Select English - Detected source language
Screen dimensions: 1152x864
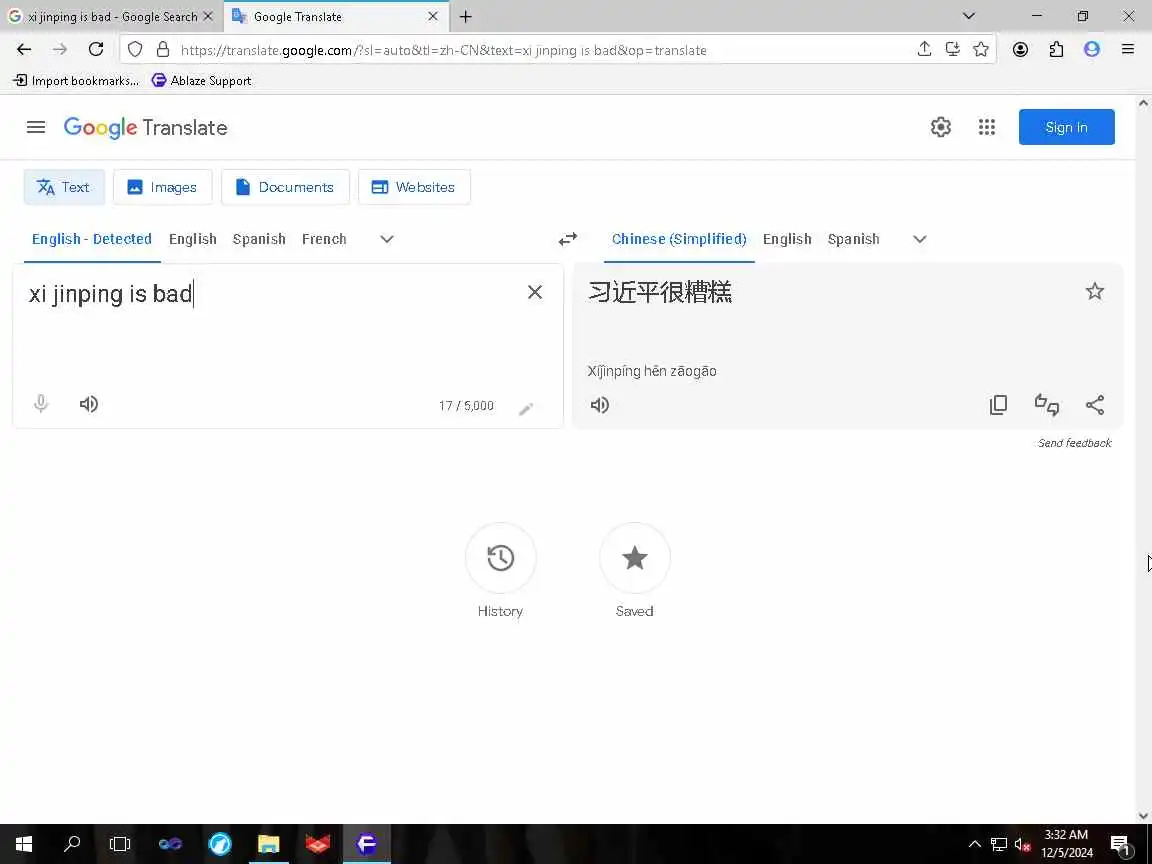point(92,239)
